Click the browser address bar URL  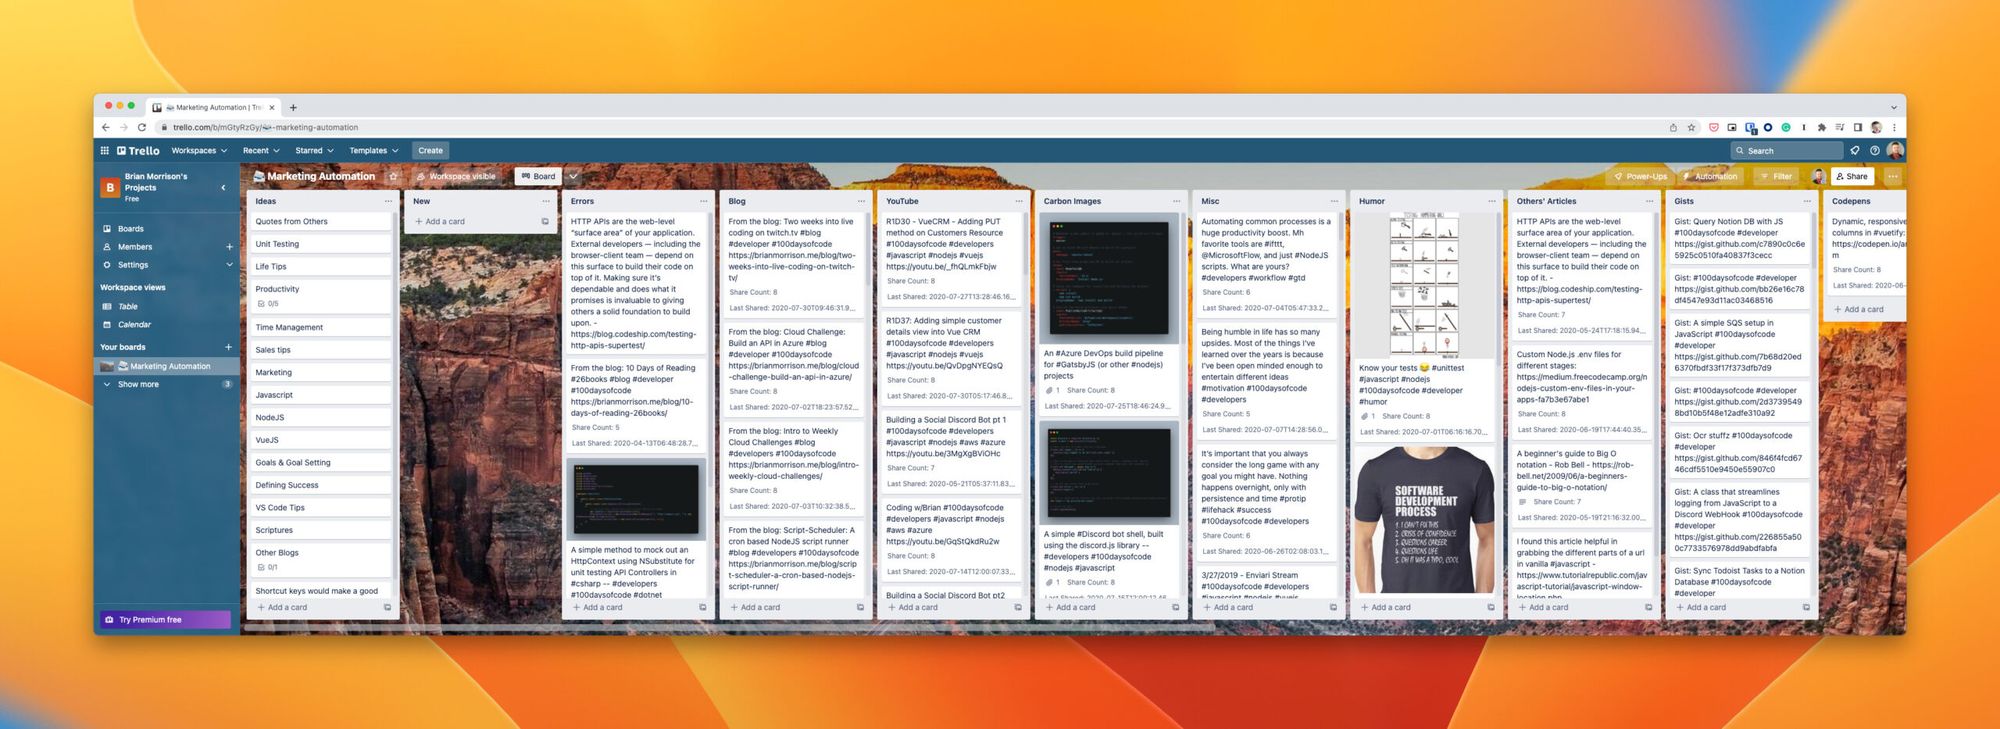tap(265, 127)
